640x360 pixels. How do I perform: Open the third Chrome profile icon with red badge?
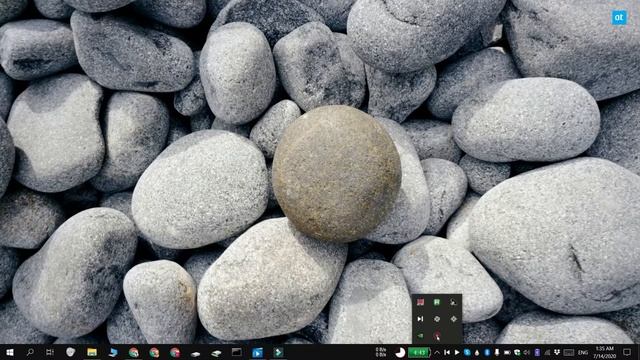[x=175, y=352]
